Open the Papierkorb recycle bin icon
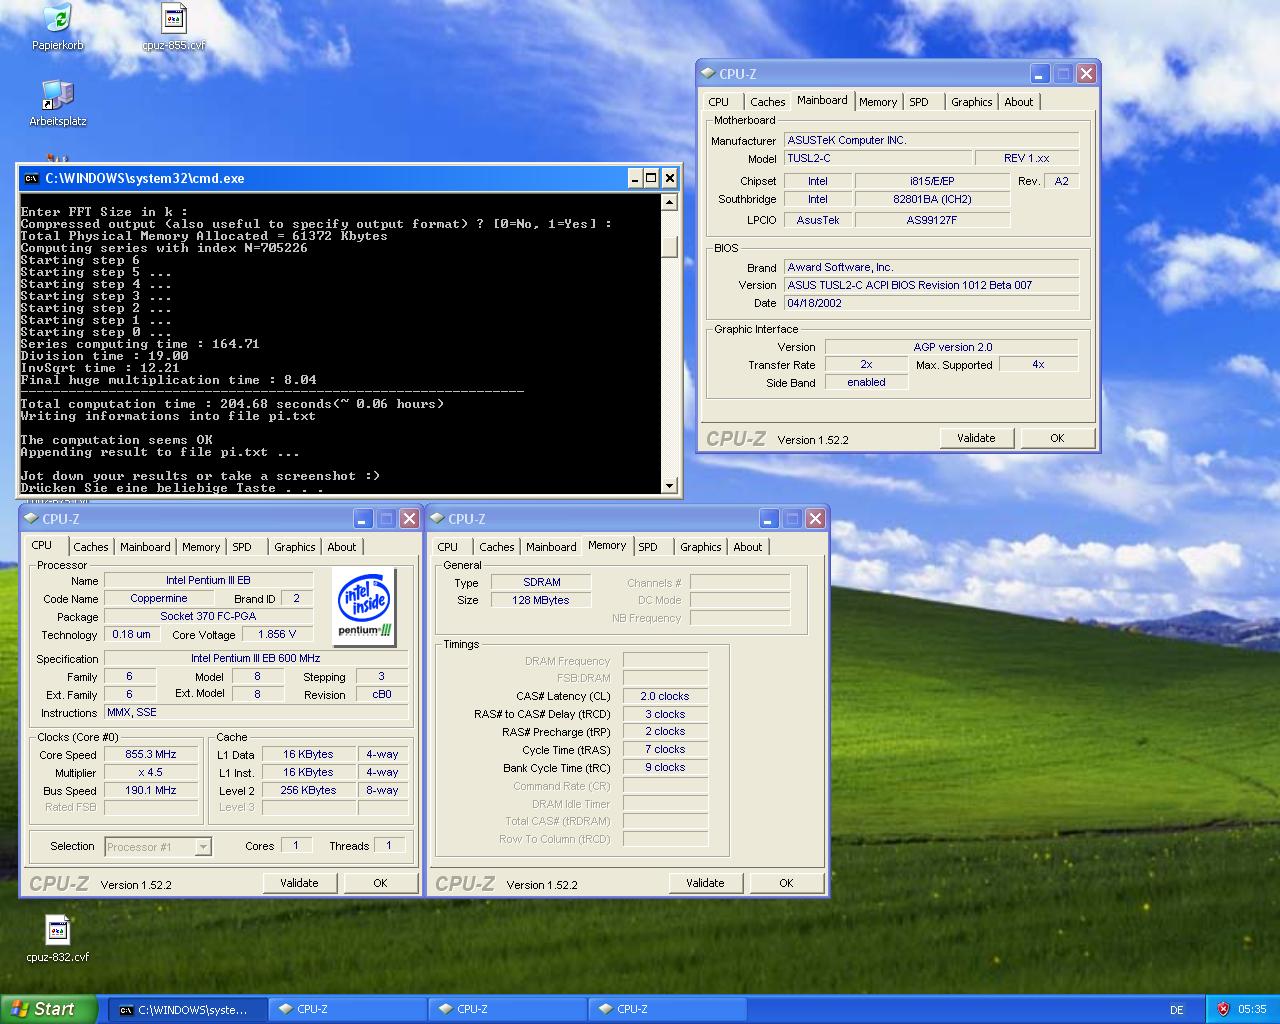The width and height of the screenshot is (1280, 1024). click(x=57, y=28)
